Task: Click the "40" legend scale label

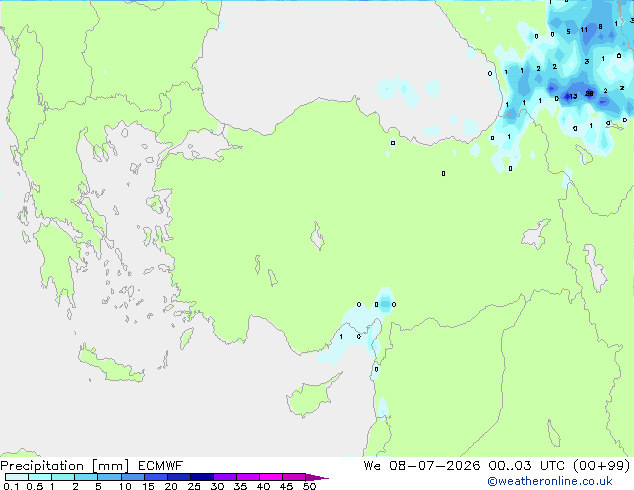Action: click(263, 486)
